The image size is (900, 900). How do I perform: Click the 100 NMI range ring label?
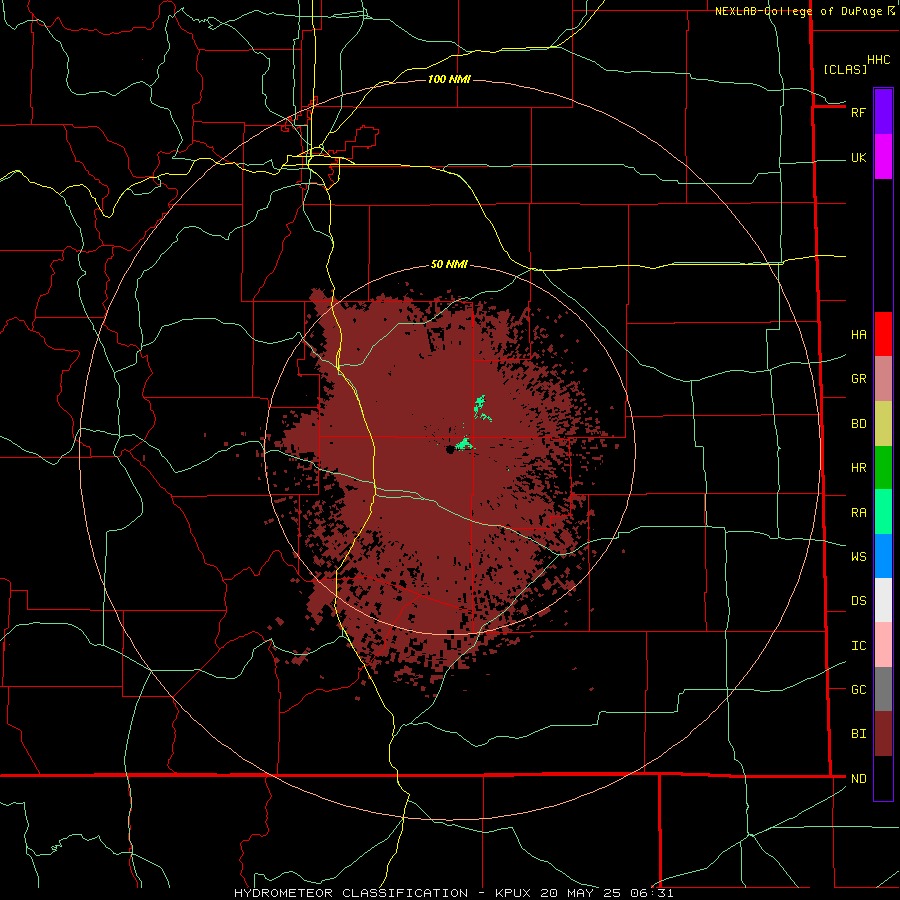click(x=449, y=79)
